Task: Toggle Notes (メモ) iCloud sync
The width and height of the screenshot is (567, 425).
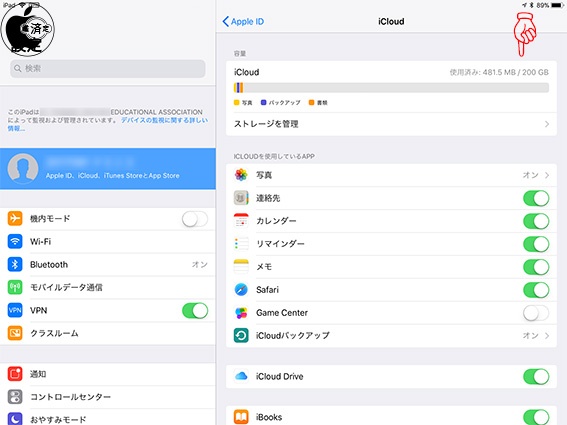Action: coord(536,267)
